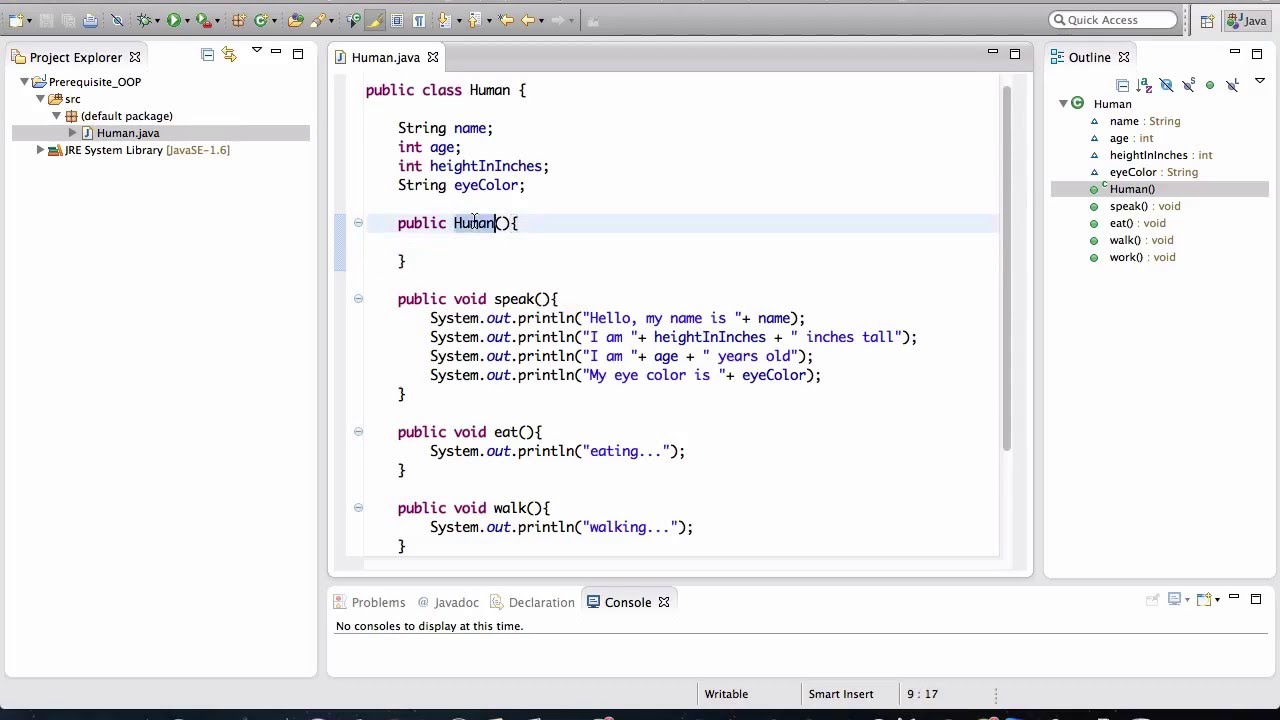Click into the Quick Access search field
This screenshot has width=1280, height=720.
pos(1113,20)
